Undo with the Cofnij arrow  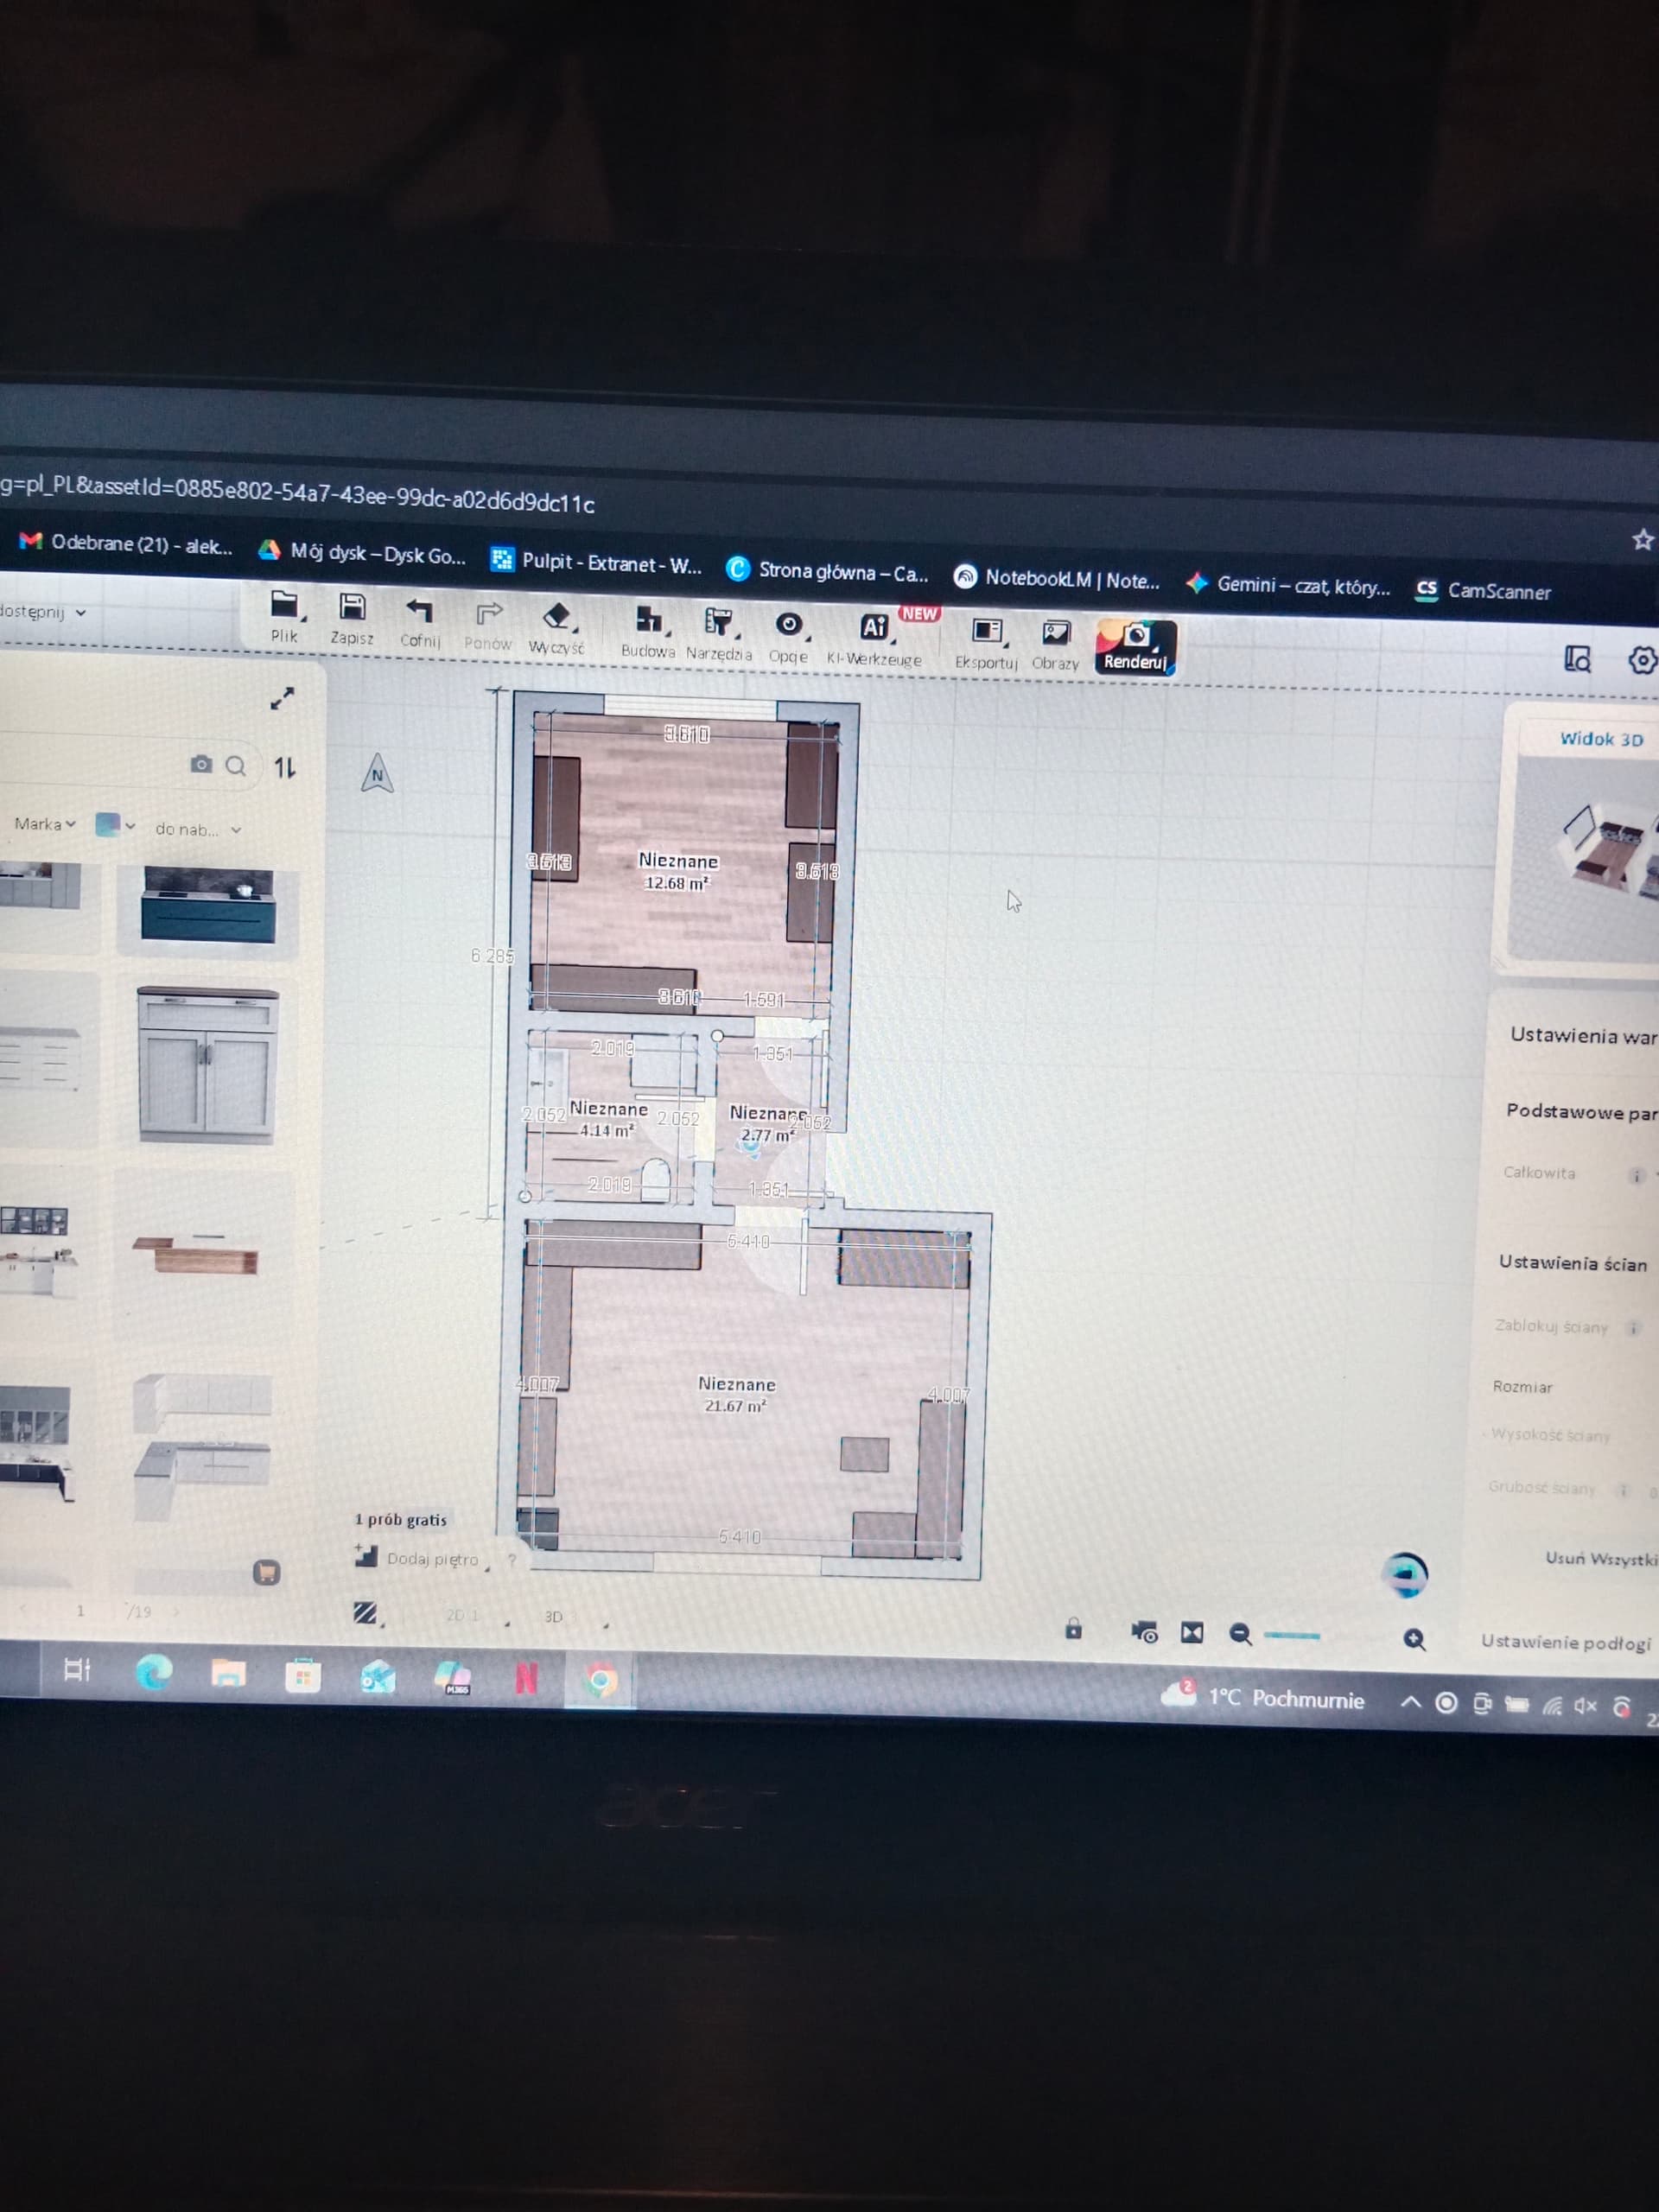(x=419, y=611)
